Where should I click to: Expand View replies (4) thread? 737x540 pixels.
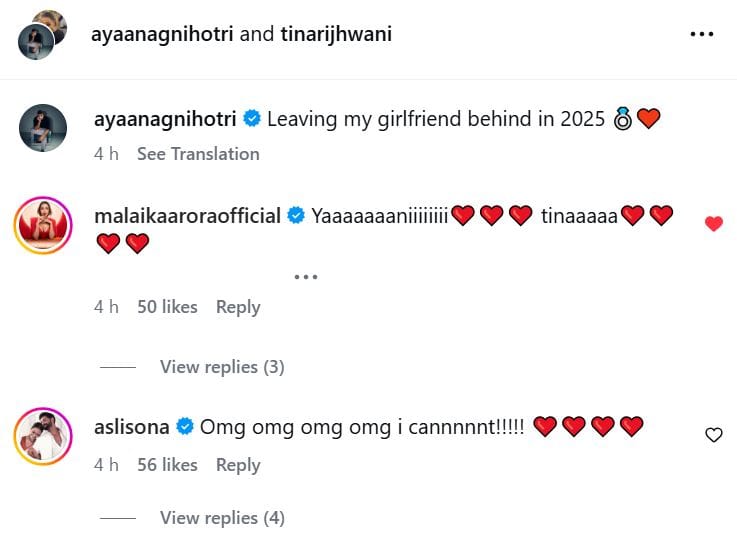click(x=222, y=518)
